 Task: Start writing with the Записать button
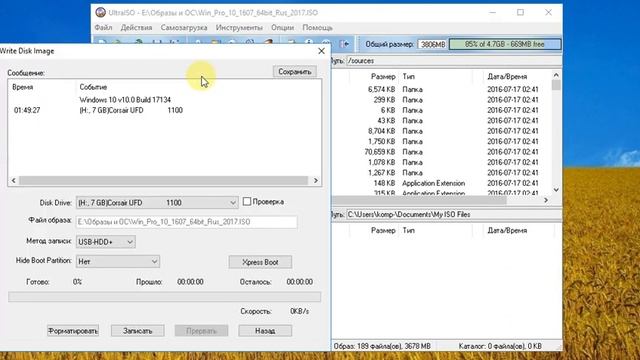[138, 331]
